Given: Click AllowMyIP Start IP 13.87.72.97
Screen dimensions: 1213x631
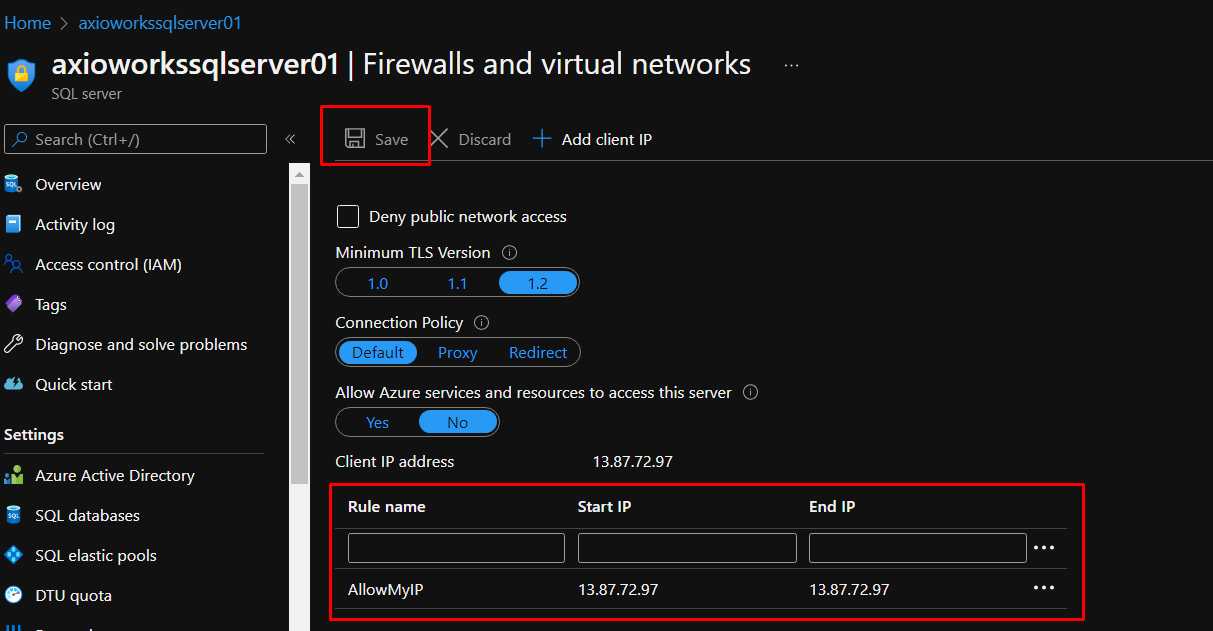Looking at the screenshot, I should pos(618,589).
